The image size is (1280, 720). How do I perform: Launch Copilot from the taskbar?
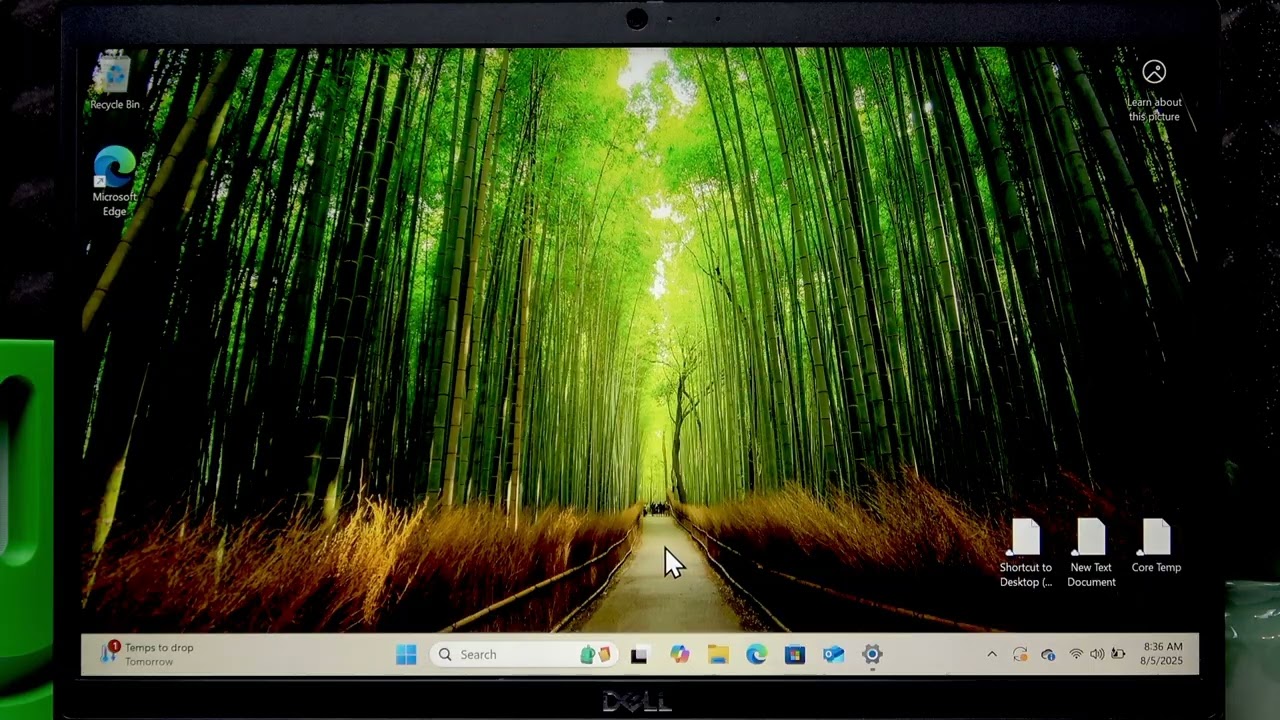[x=680, y=655]
